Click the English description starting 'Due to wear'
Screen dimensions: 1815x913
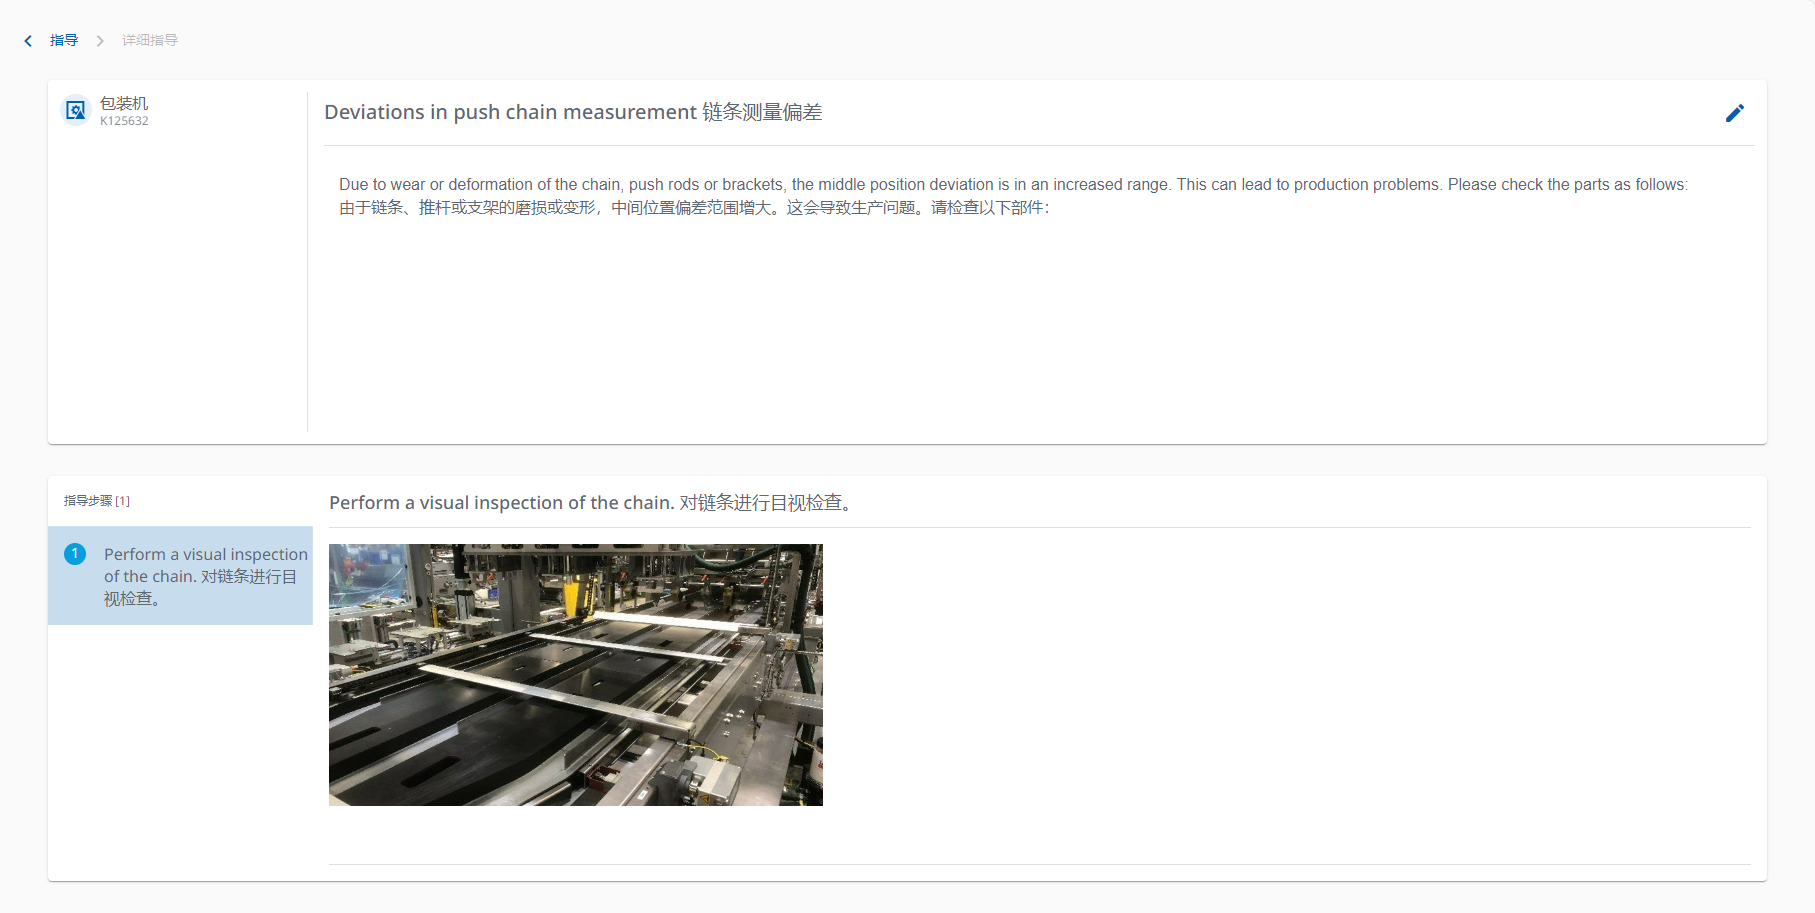click(x=1012, y=184)
